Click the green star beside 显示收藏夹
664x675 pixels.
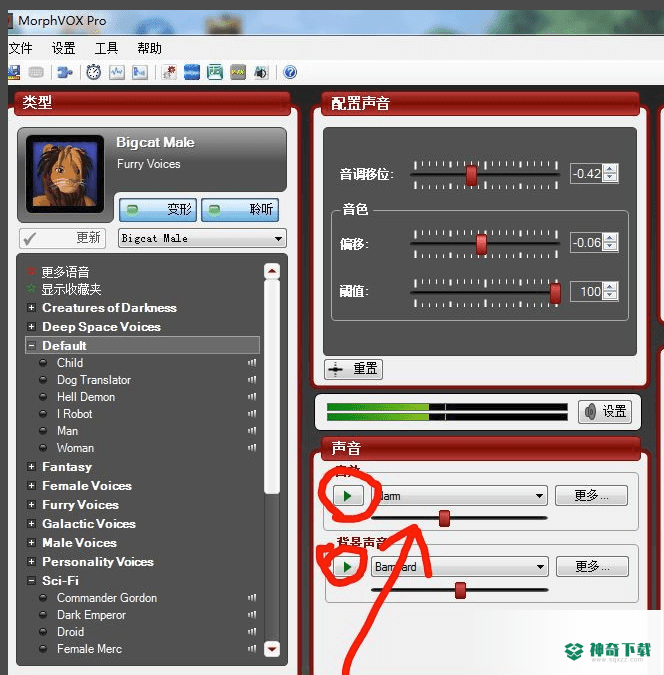[31, 288]
